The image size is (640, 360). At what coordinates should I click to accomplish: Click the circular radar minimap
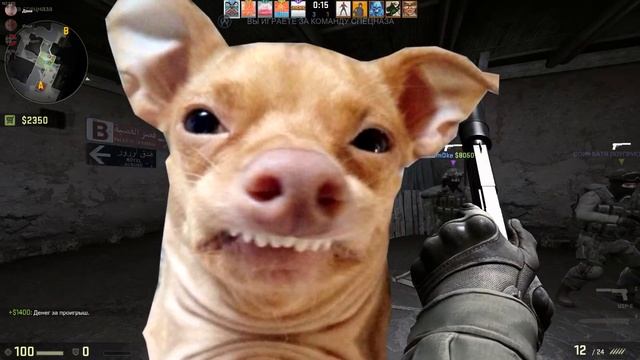coord(46,62)
